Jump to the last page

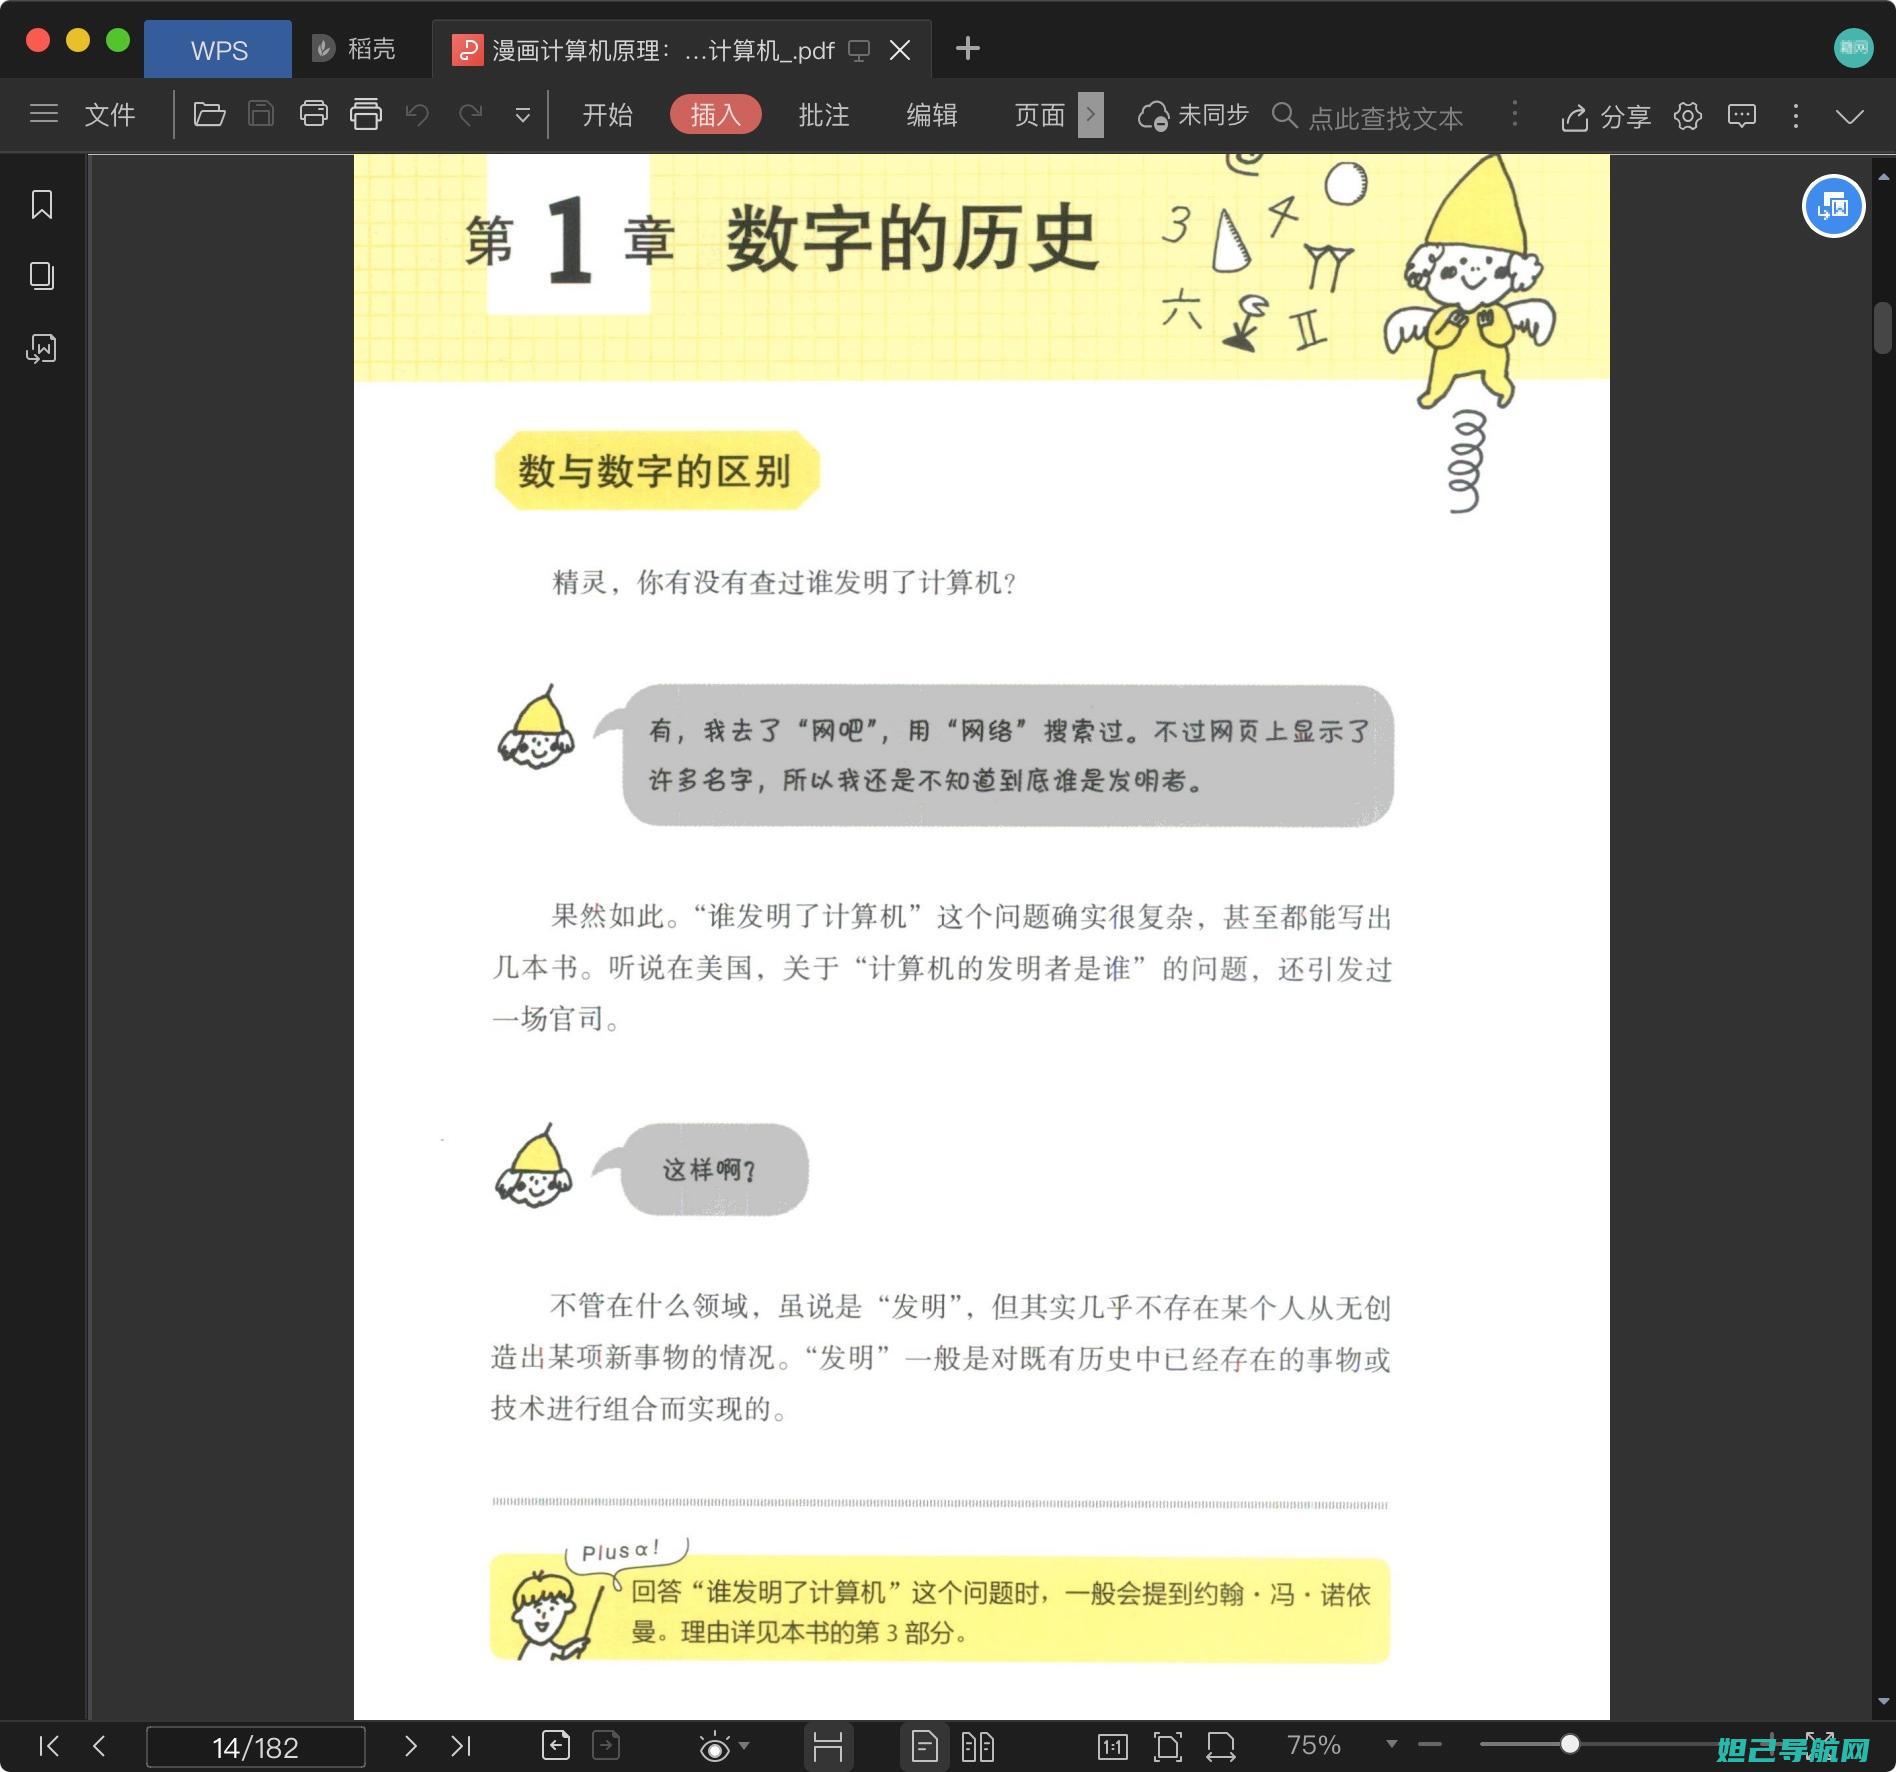[461, 1746]
